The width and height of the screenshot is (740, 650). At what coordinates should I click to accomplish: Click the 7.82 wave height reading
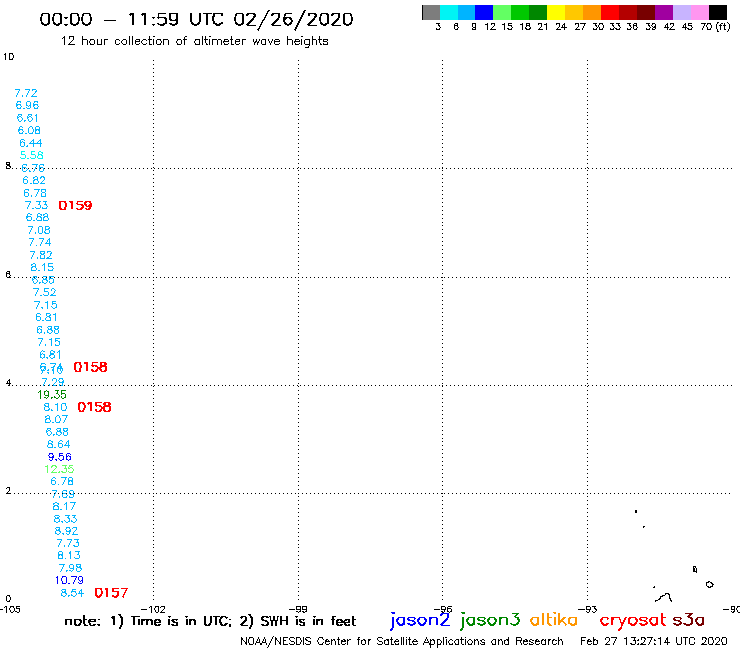[x=41, y=255]
